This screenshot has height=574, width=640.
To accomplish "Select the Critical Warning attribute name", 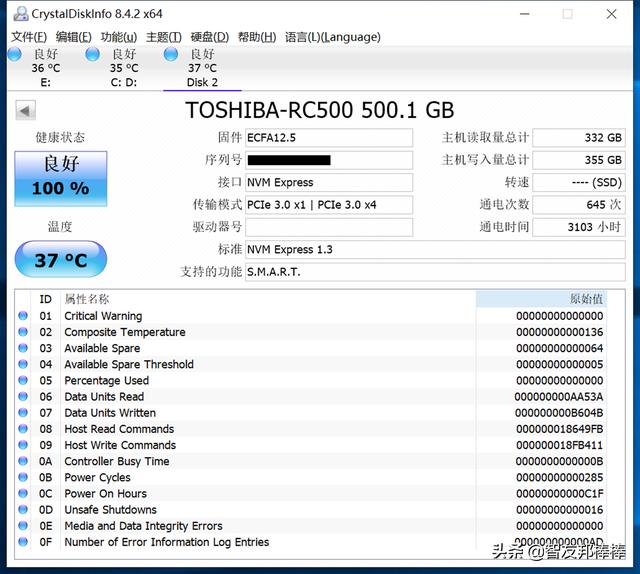I will (x=103, y=316).
